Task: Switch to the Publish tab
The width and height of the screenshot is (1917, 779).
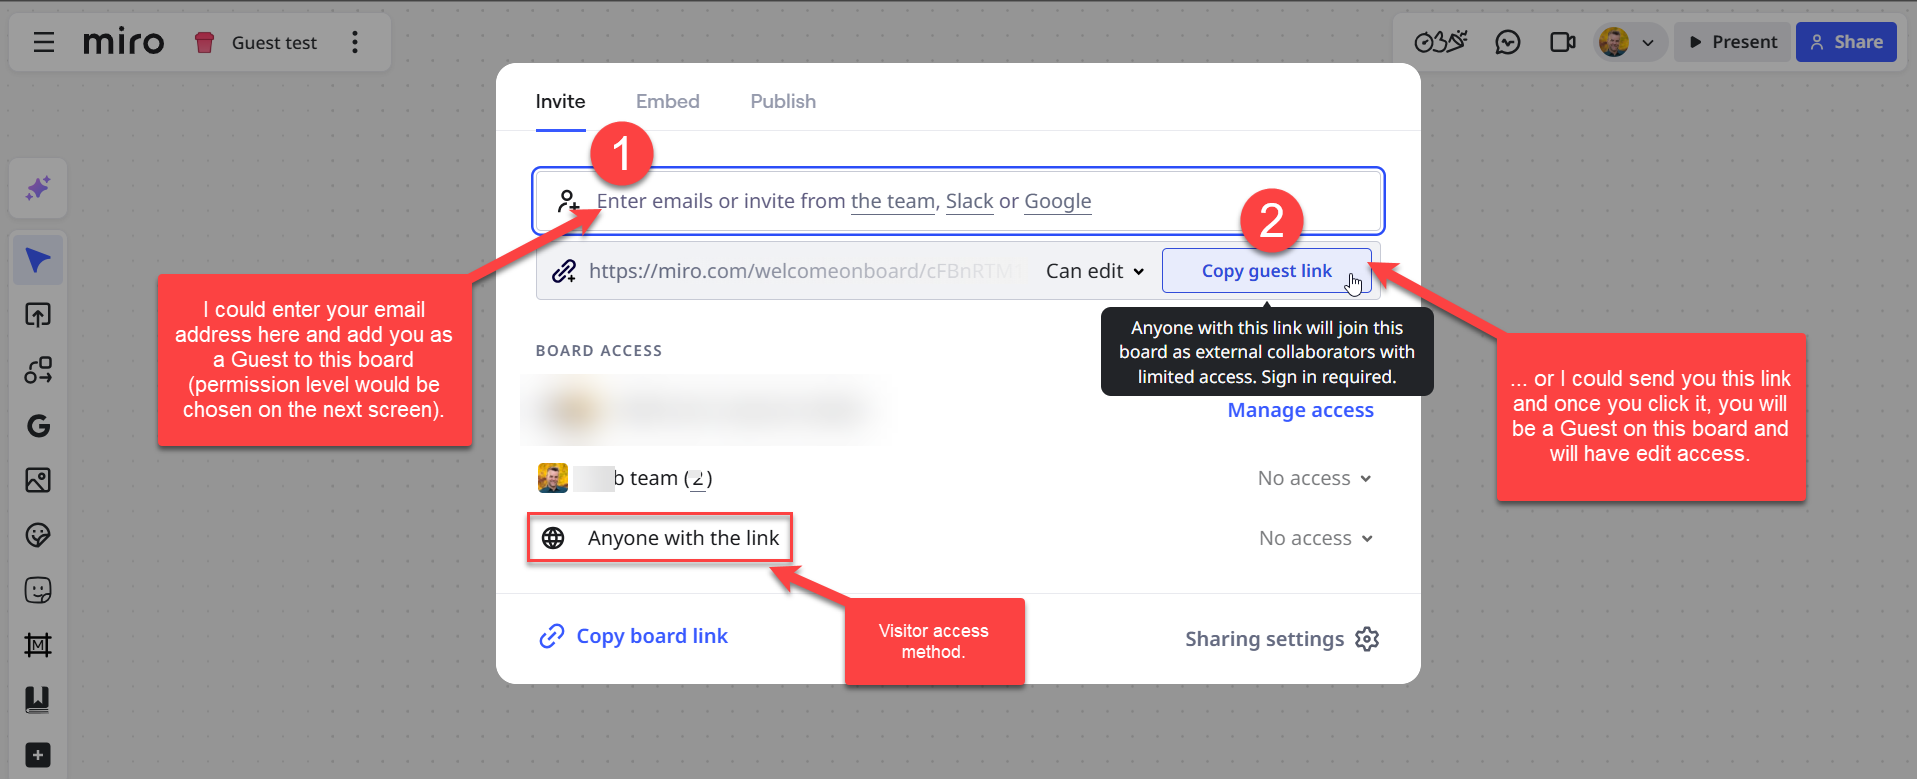Action: point(783,101)
